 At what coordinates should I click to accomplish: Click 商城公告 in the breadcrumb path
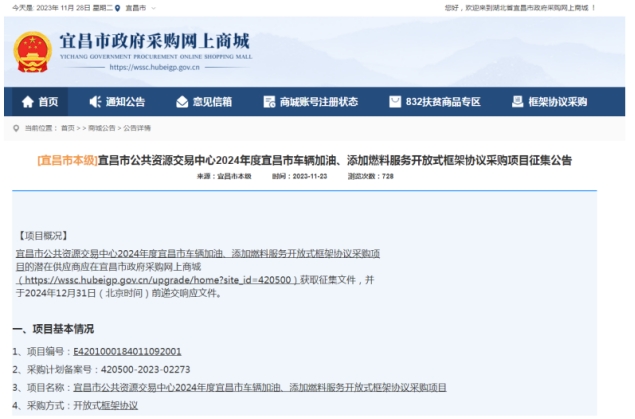pos(101,128)
